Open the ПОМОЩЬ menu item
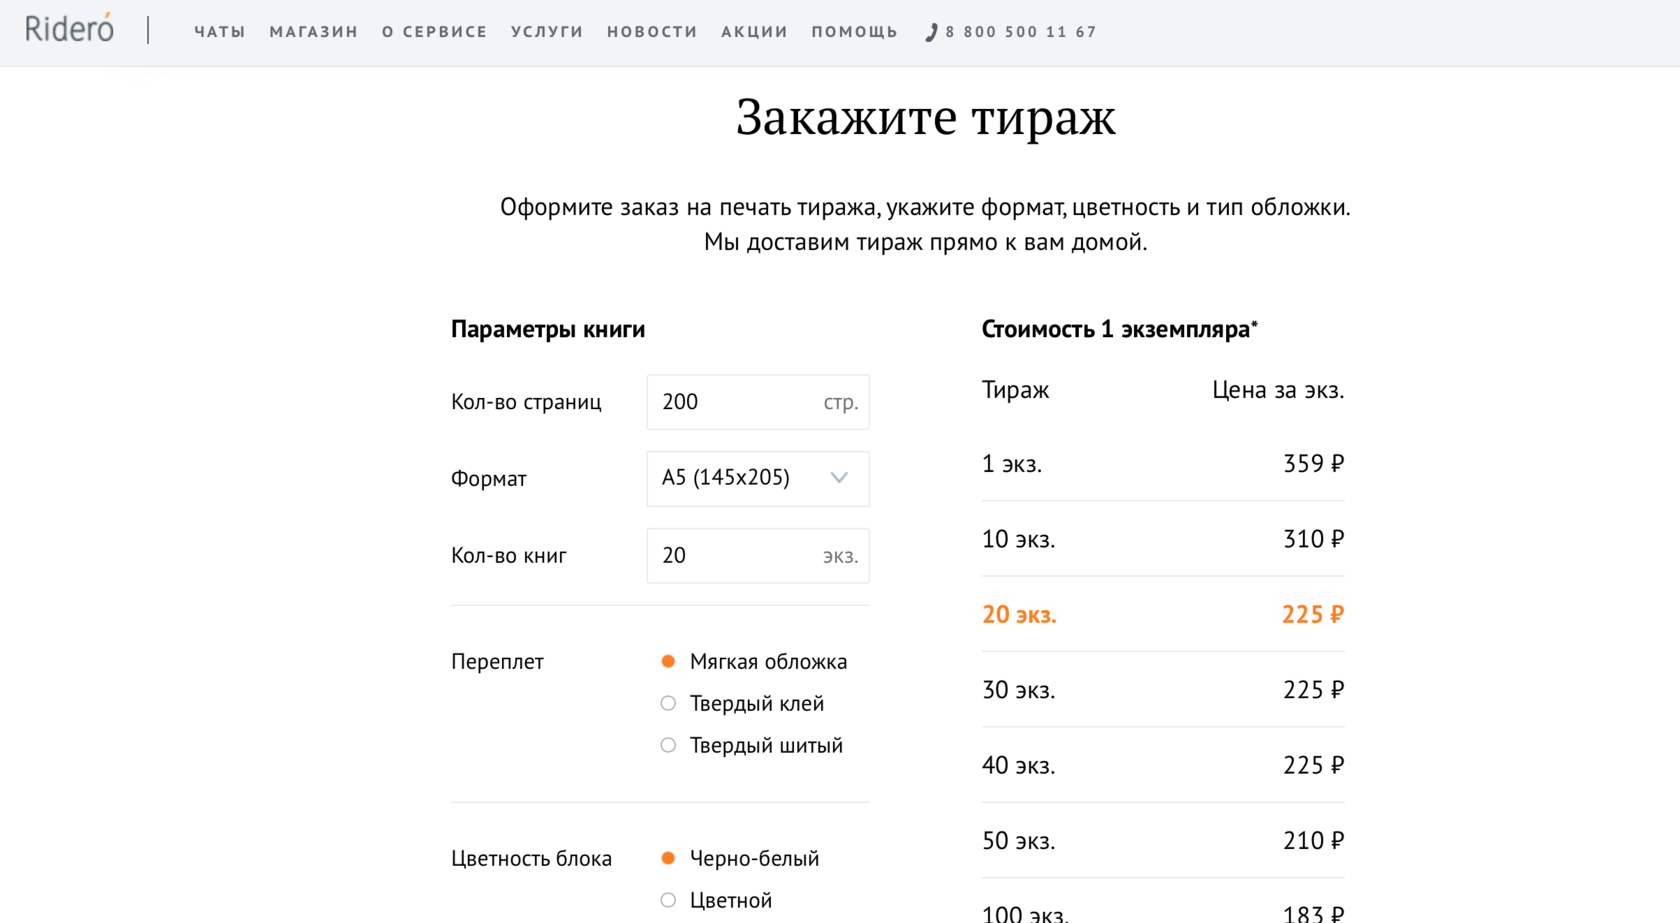This screenshot has height=923, width=1680. coord(855,32)
